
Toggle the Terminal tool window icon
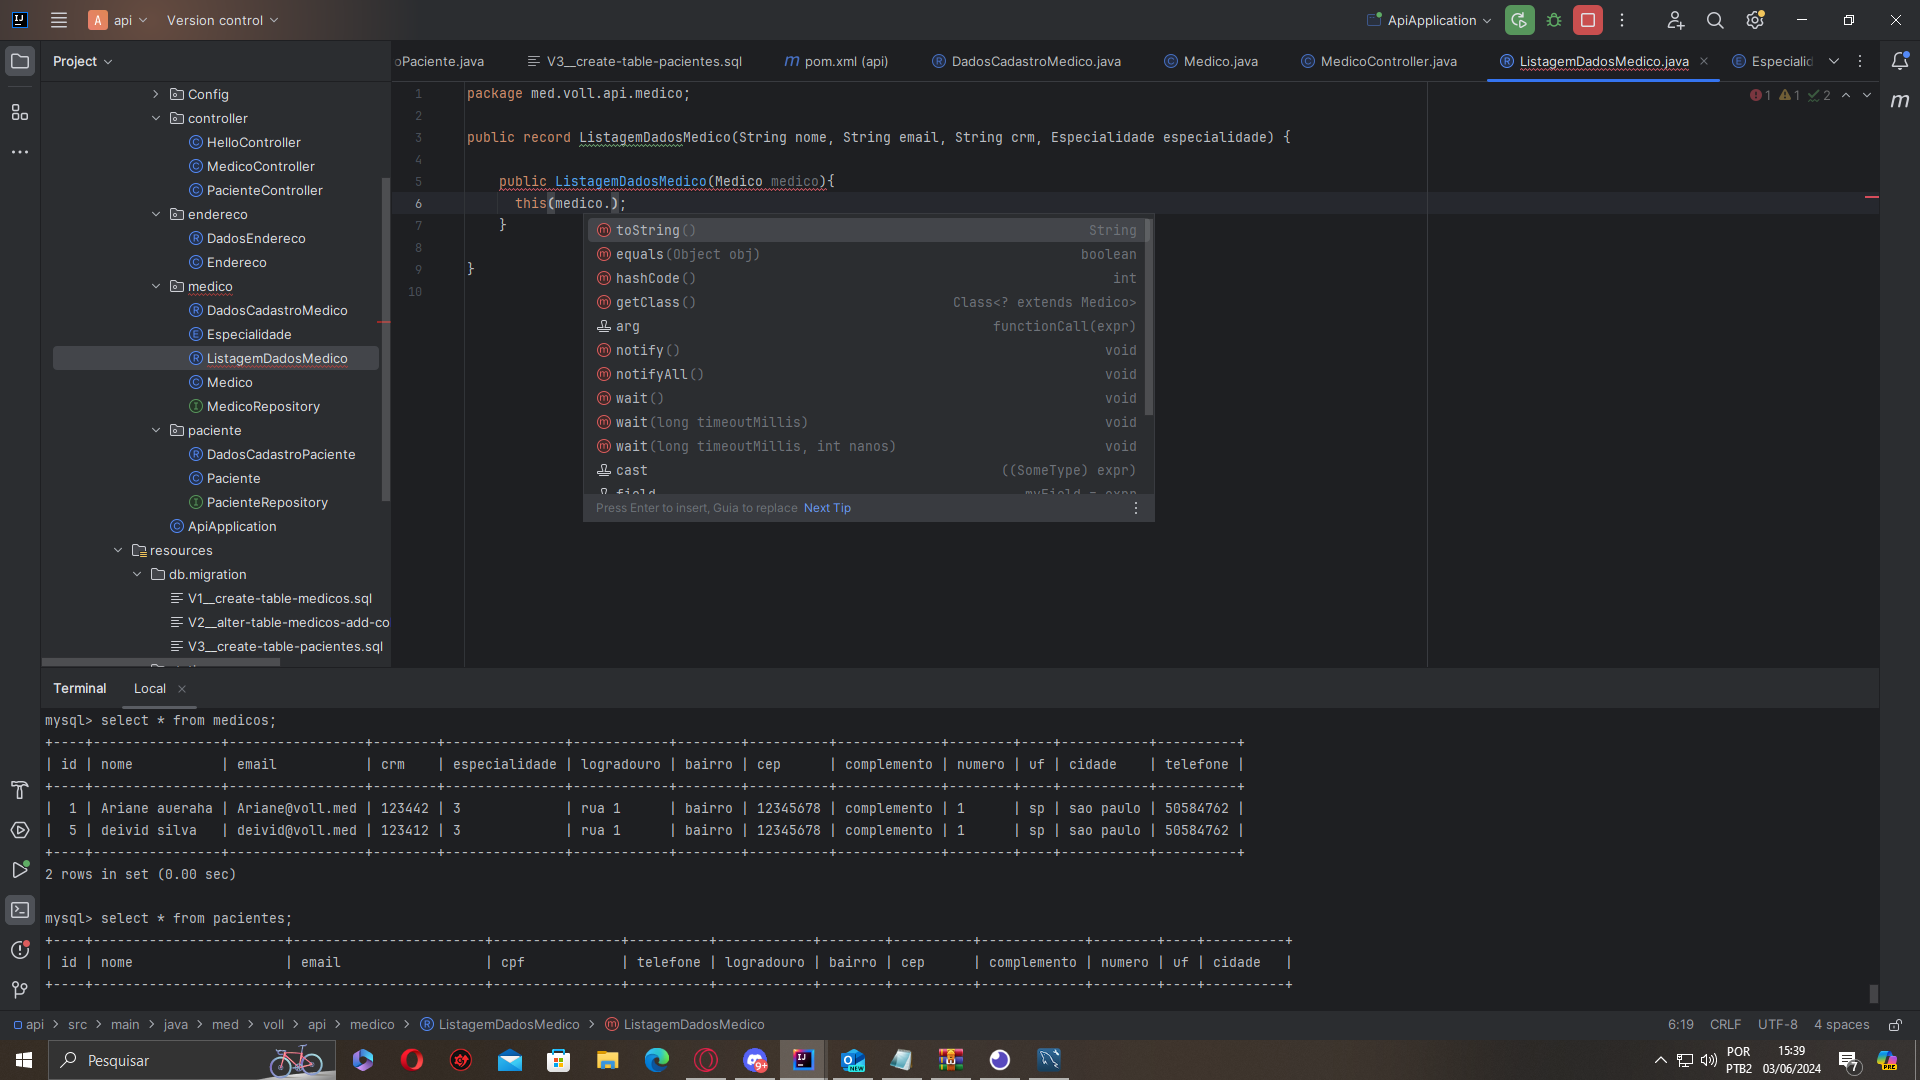(x=20, y=910)
